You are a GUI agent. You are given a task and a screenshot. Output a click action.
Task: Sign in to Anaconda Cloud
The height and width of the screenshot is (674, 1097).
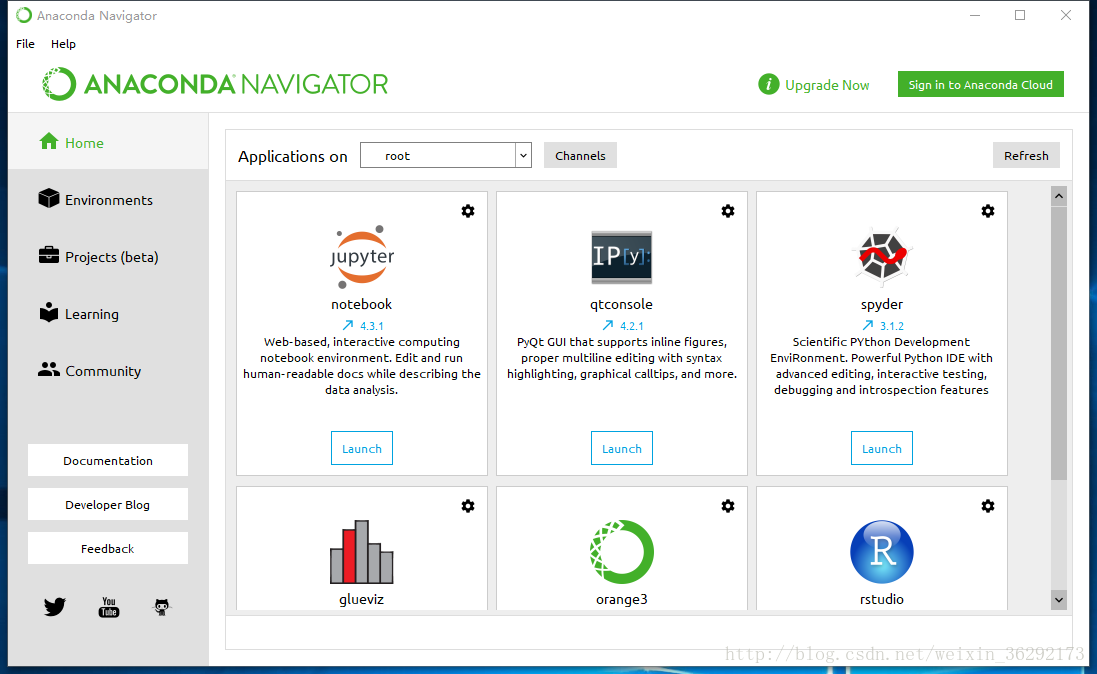coord(980,85)
